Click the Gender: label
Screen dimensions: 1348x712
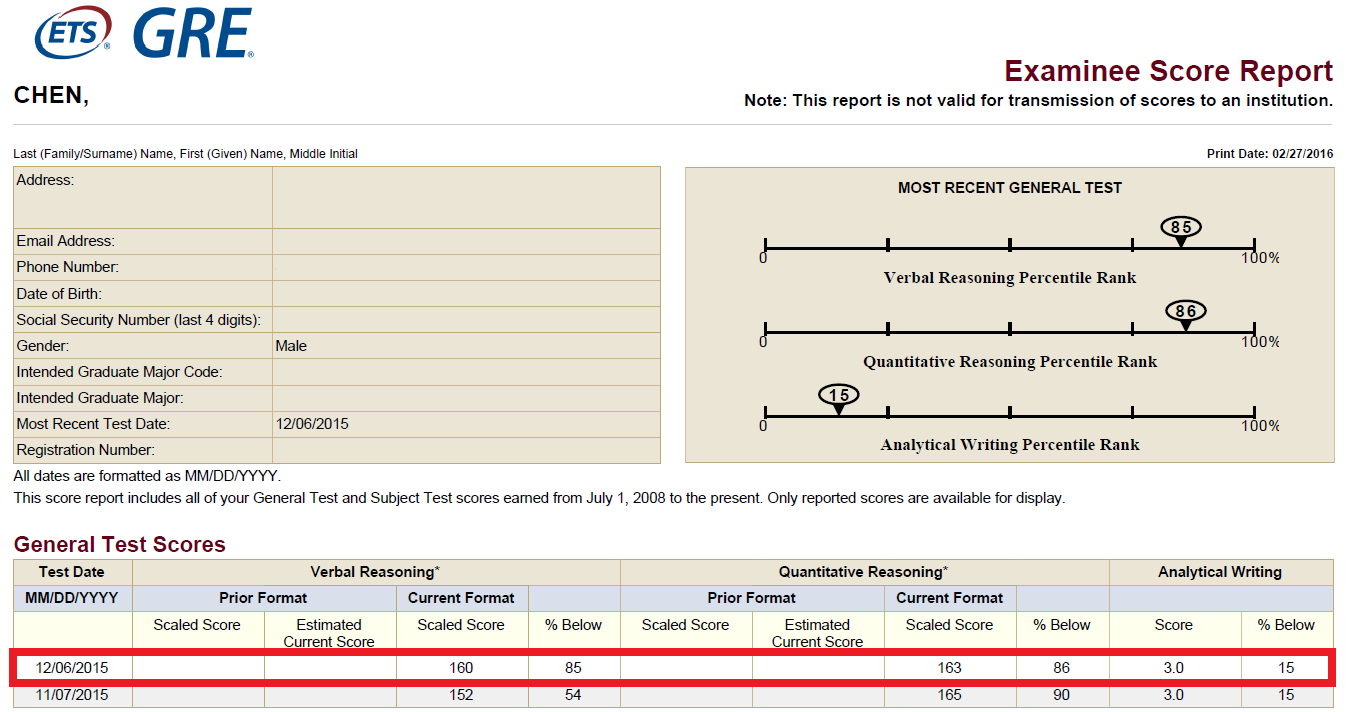[42, 346]
